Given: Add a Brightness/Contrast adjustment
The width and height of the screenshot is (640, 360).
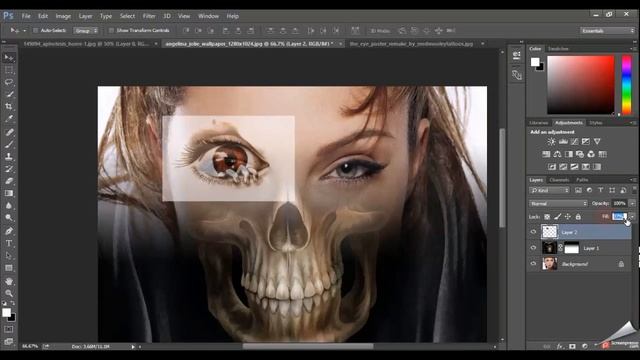Looking at the screenshot, I should [551, 142].
